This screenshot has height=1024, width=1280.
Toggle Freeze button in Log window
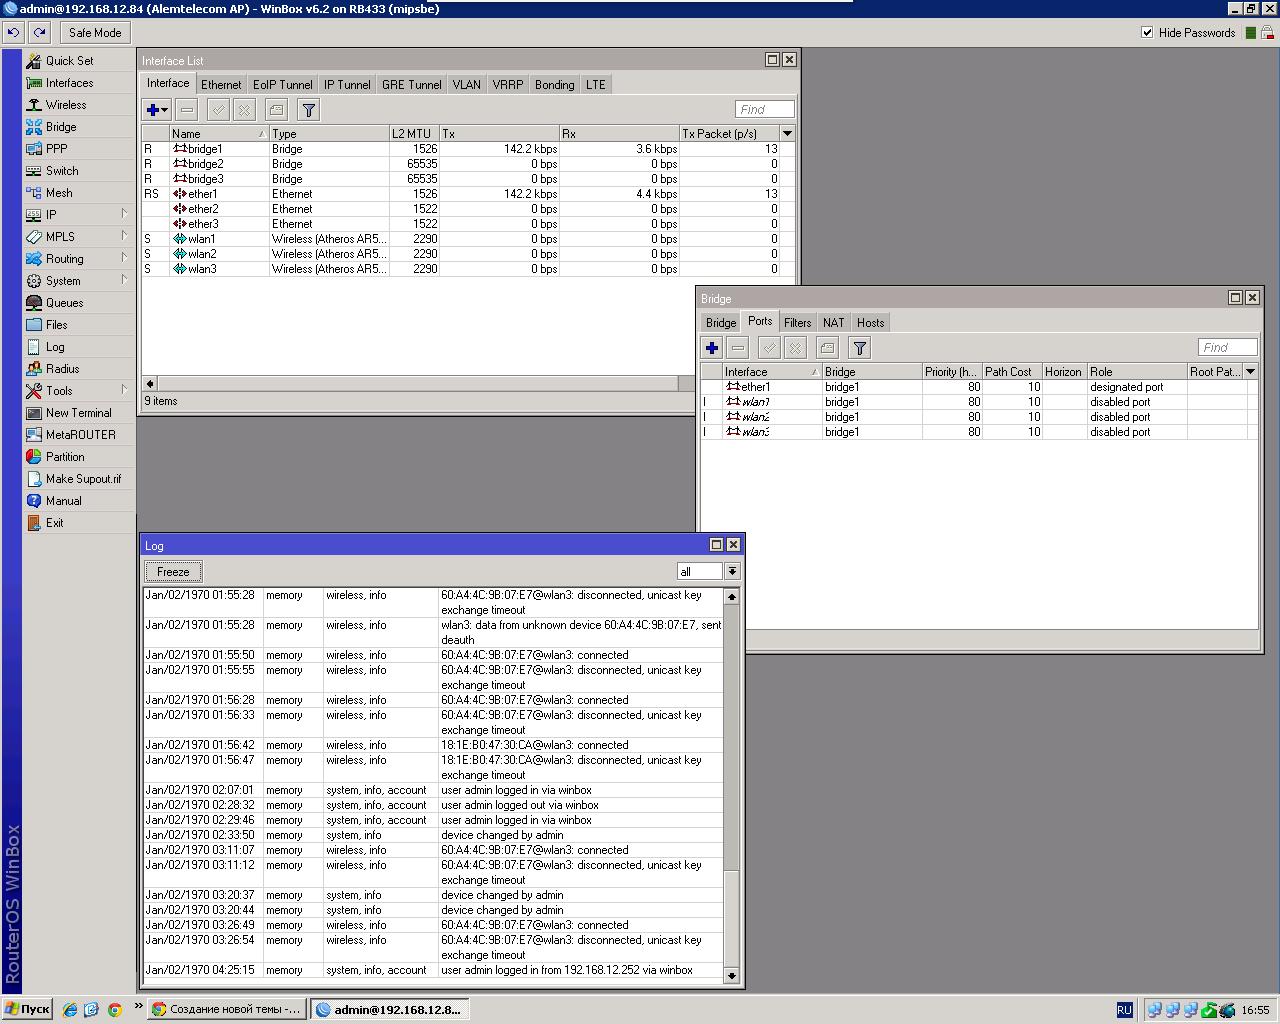[x=173, y=572]
